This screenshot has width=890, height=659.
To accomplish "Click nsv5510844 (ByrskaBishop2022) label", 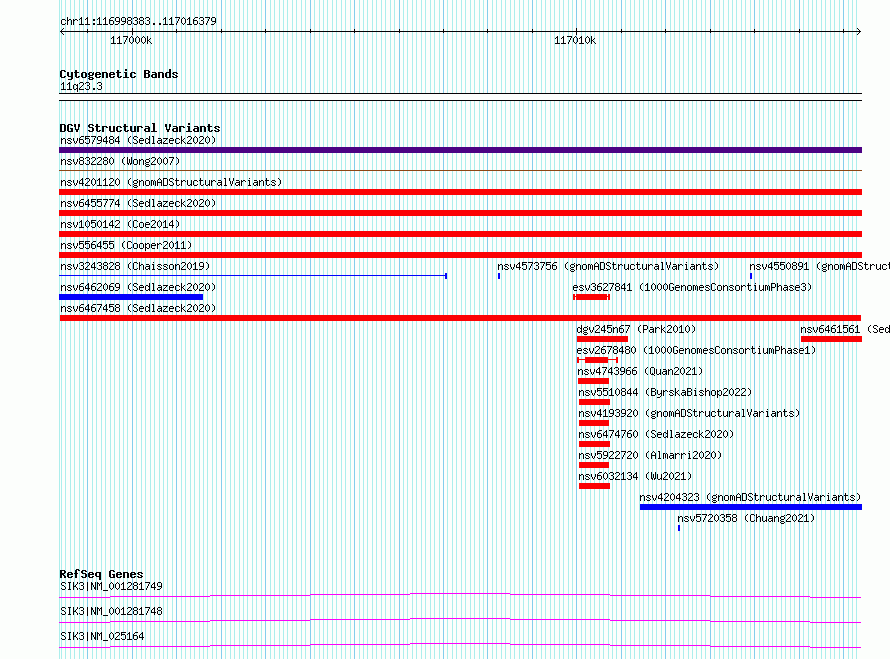I will [x=665, y=392].
